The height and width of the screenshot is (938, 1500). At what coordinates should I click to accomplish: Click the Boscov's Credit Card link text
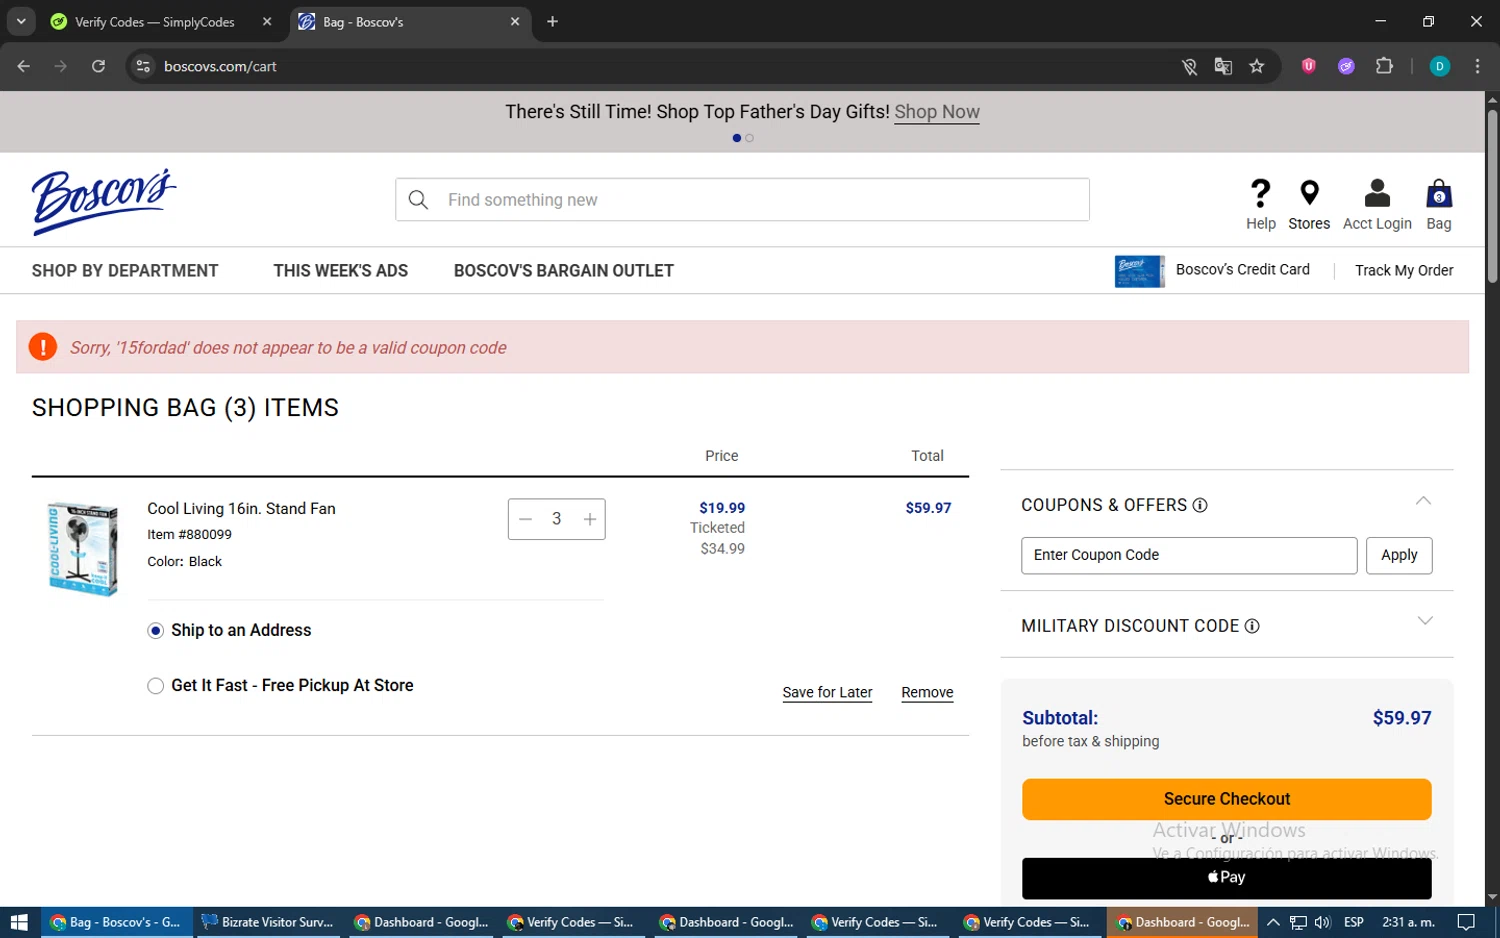click(x=1242, y=269)
